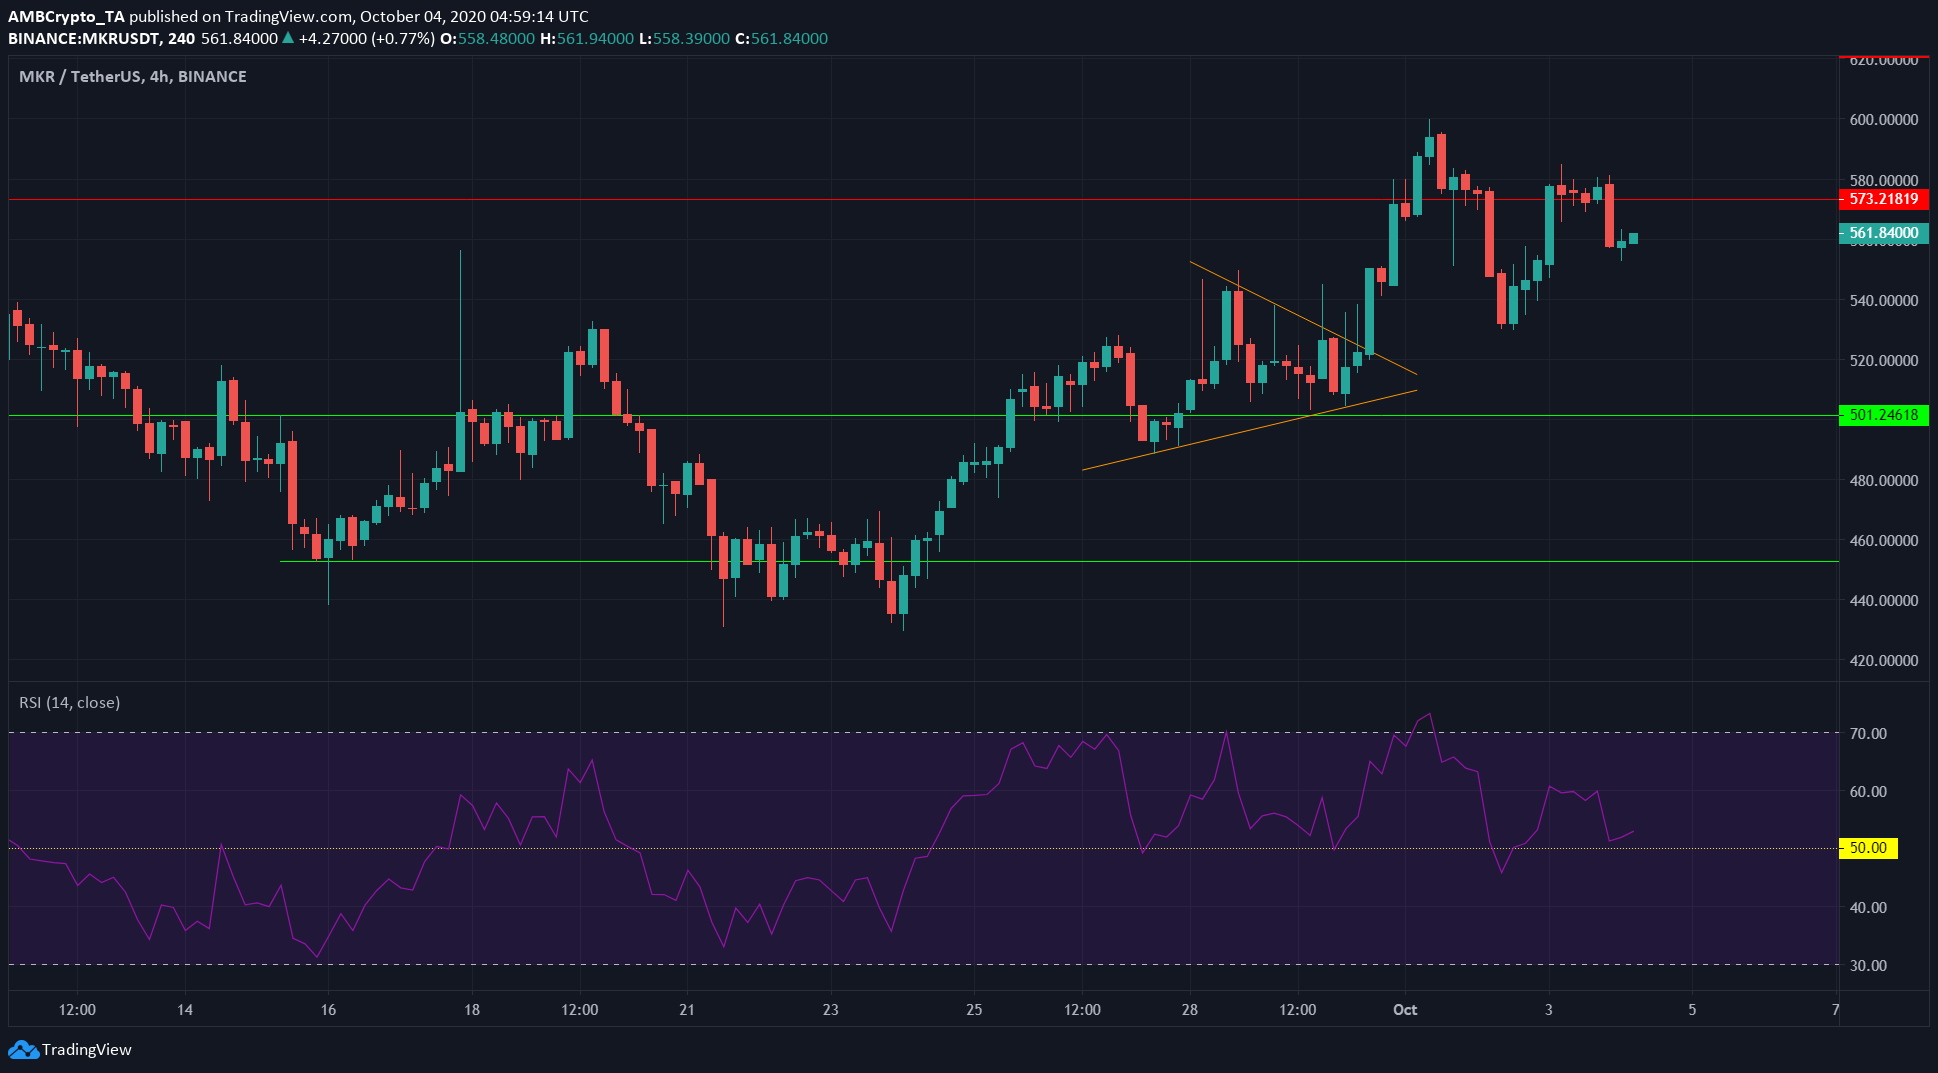Click the 600.00000 price axis label
The image size is (1938, 1073).
1884,120
